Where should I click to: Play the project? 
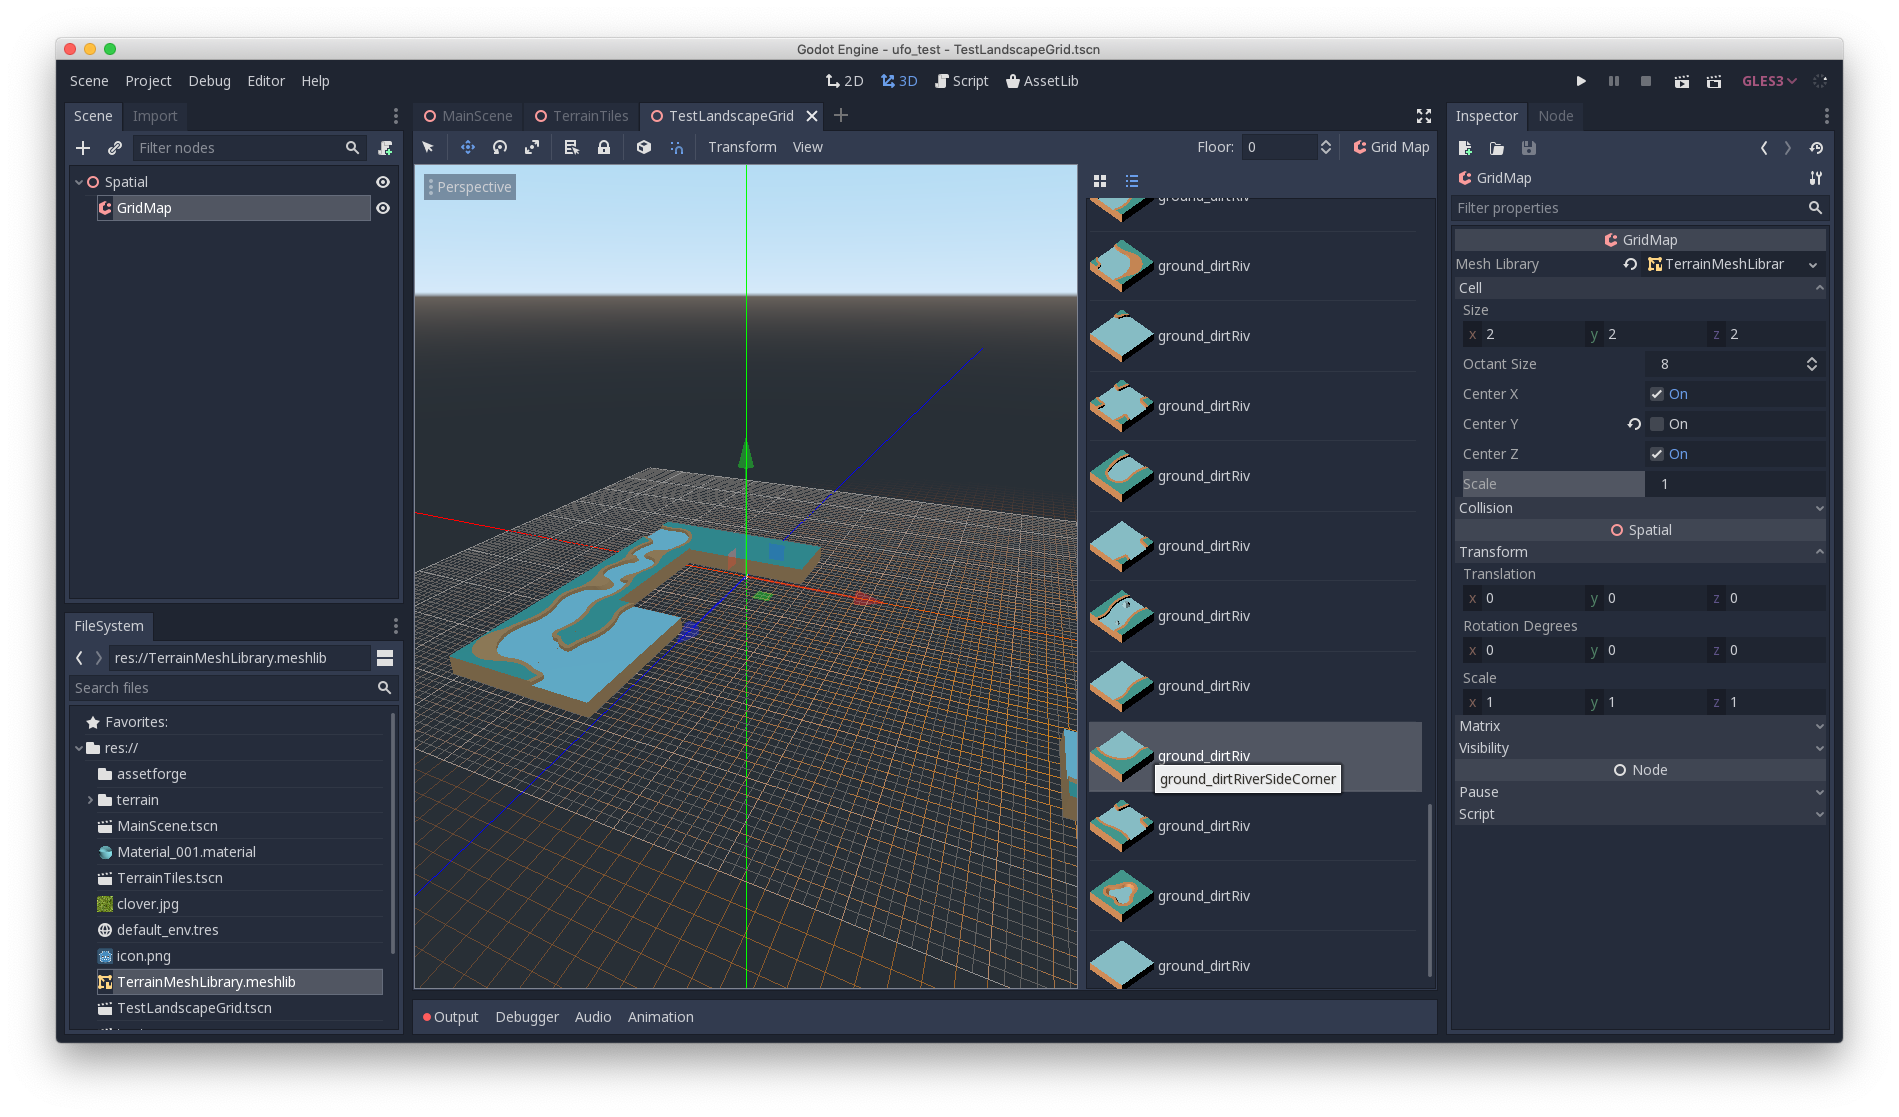(1581, 81)
